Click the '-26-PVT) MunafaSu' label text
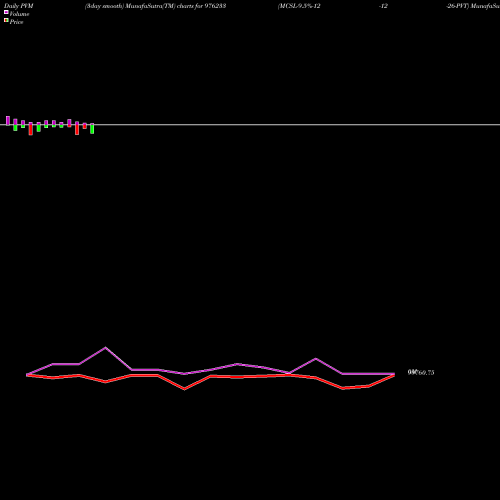Screen dimensions: 500x500 point(473,6)
